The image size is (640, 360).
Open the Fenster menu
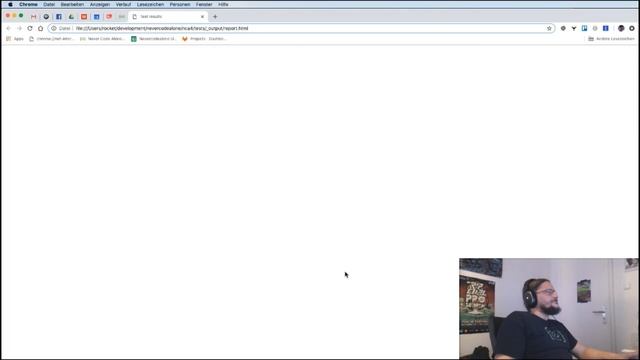[204, 4]
